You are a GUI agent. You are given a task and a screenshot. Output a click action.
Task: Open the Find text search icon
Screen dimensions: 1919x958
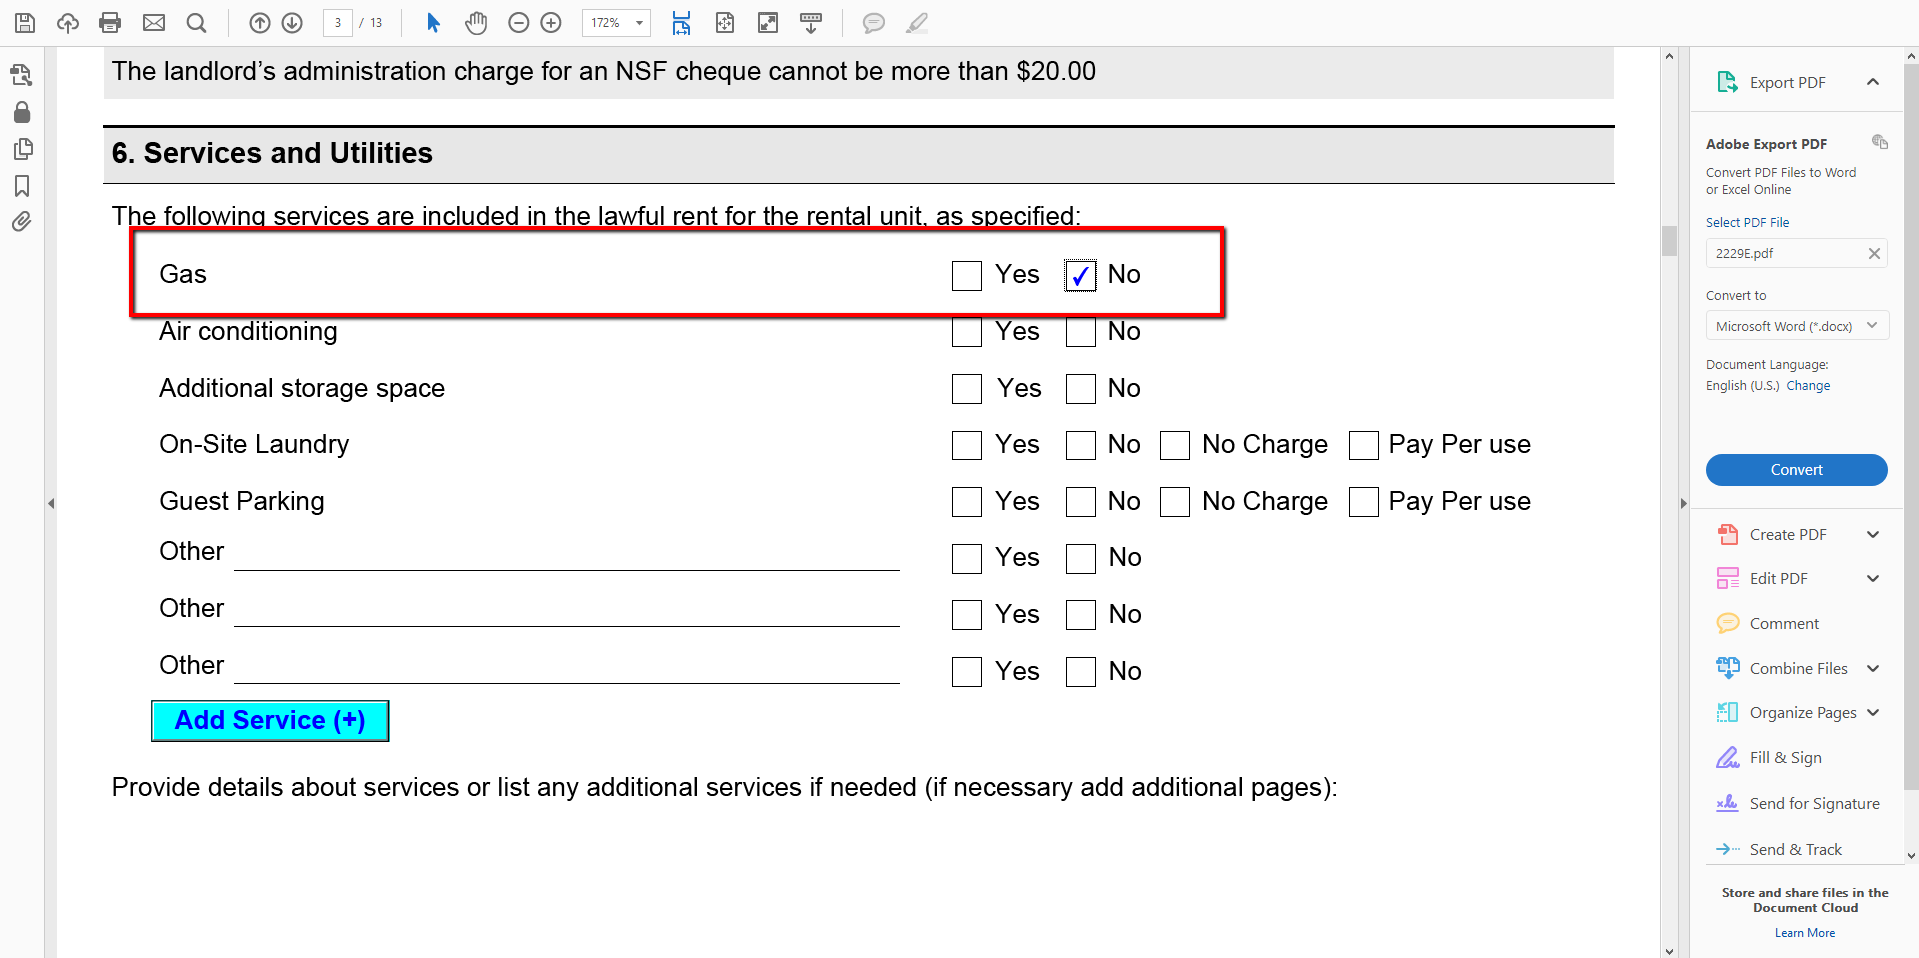click(x=197, y=23)
